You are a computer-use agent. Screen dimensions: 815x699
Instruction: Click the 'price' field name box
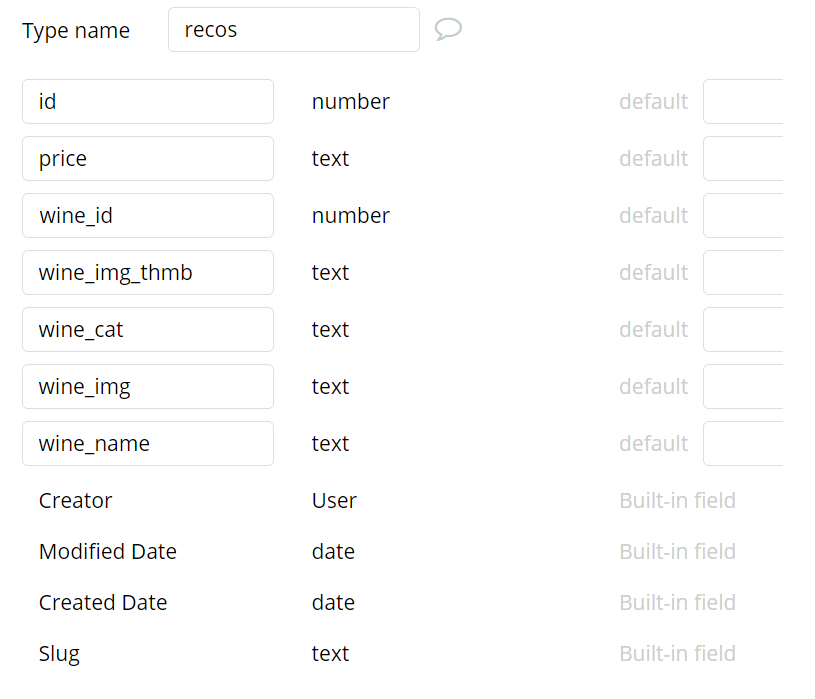click(x=148, y=159)
